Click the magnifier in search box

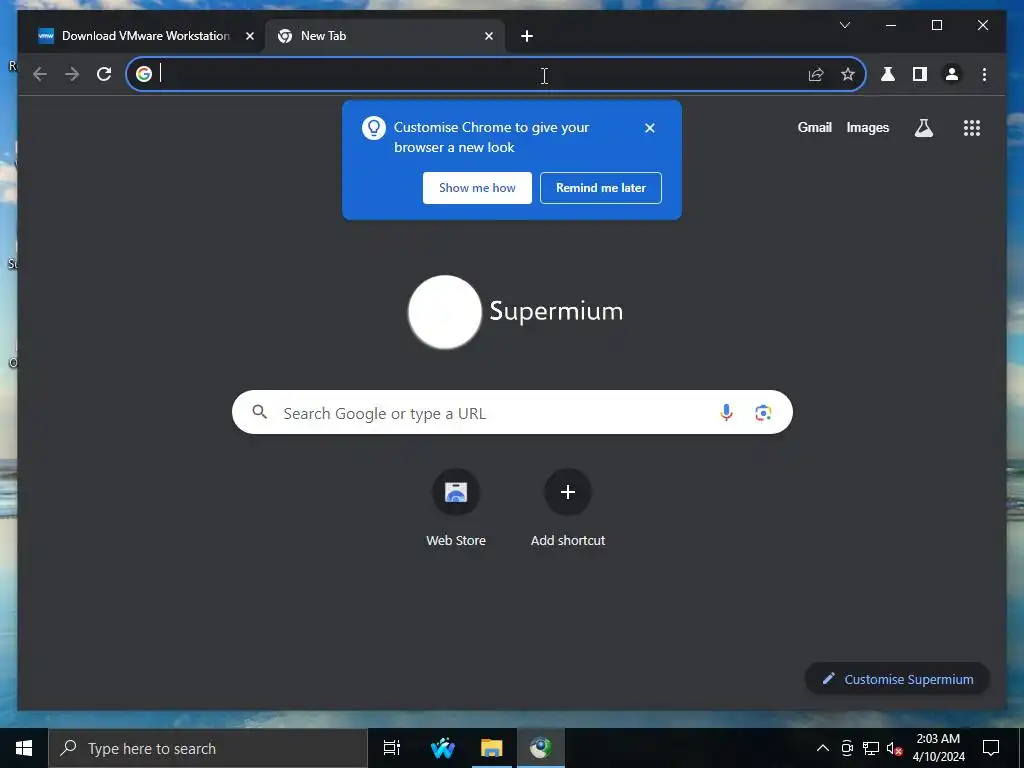pyautogui.click(x=260, y=412)
